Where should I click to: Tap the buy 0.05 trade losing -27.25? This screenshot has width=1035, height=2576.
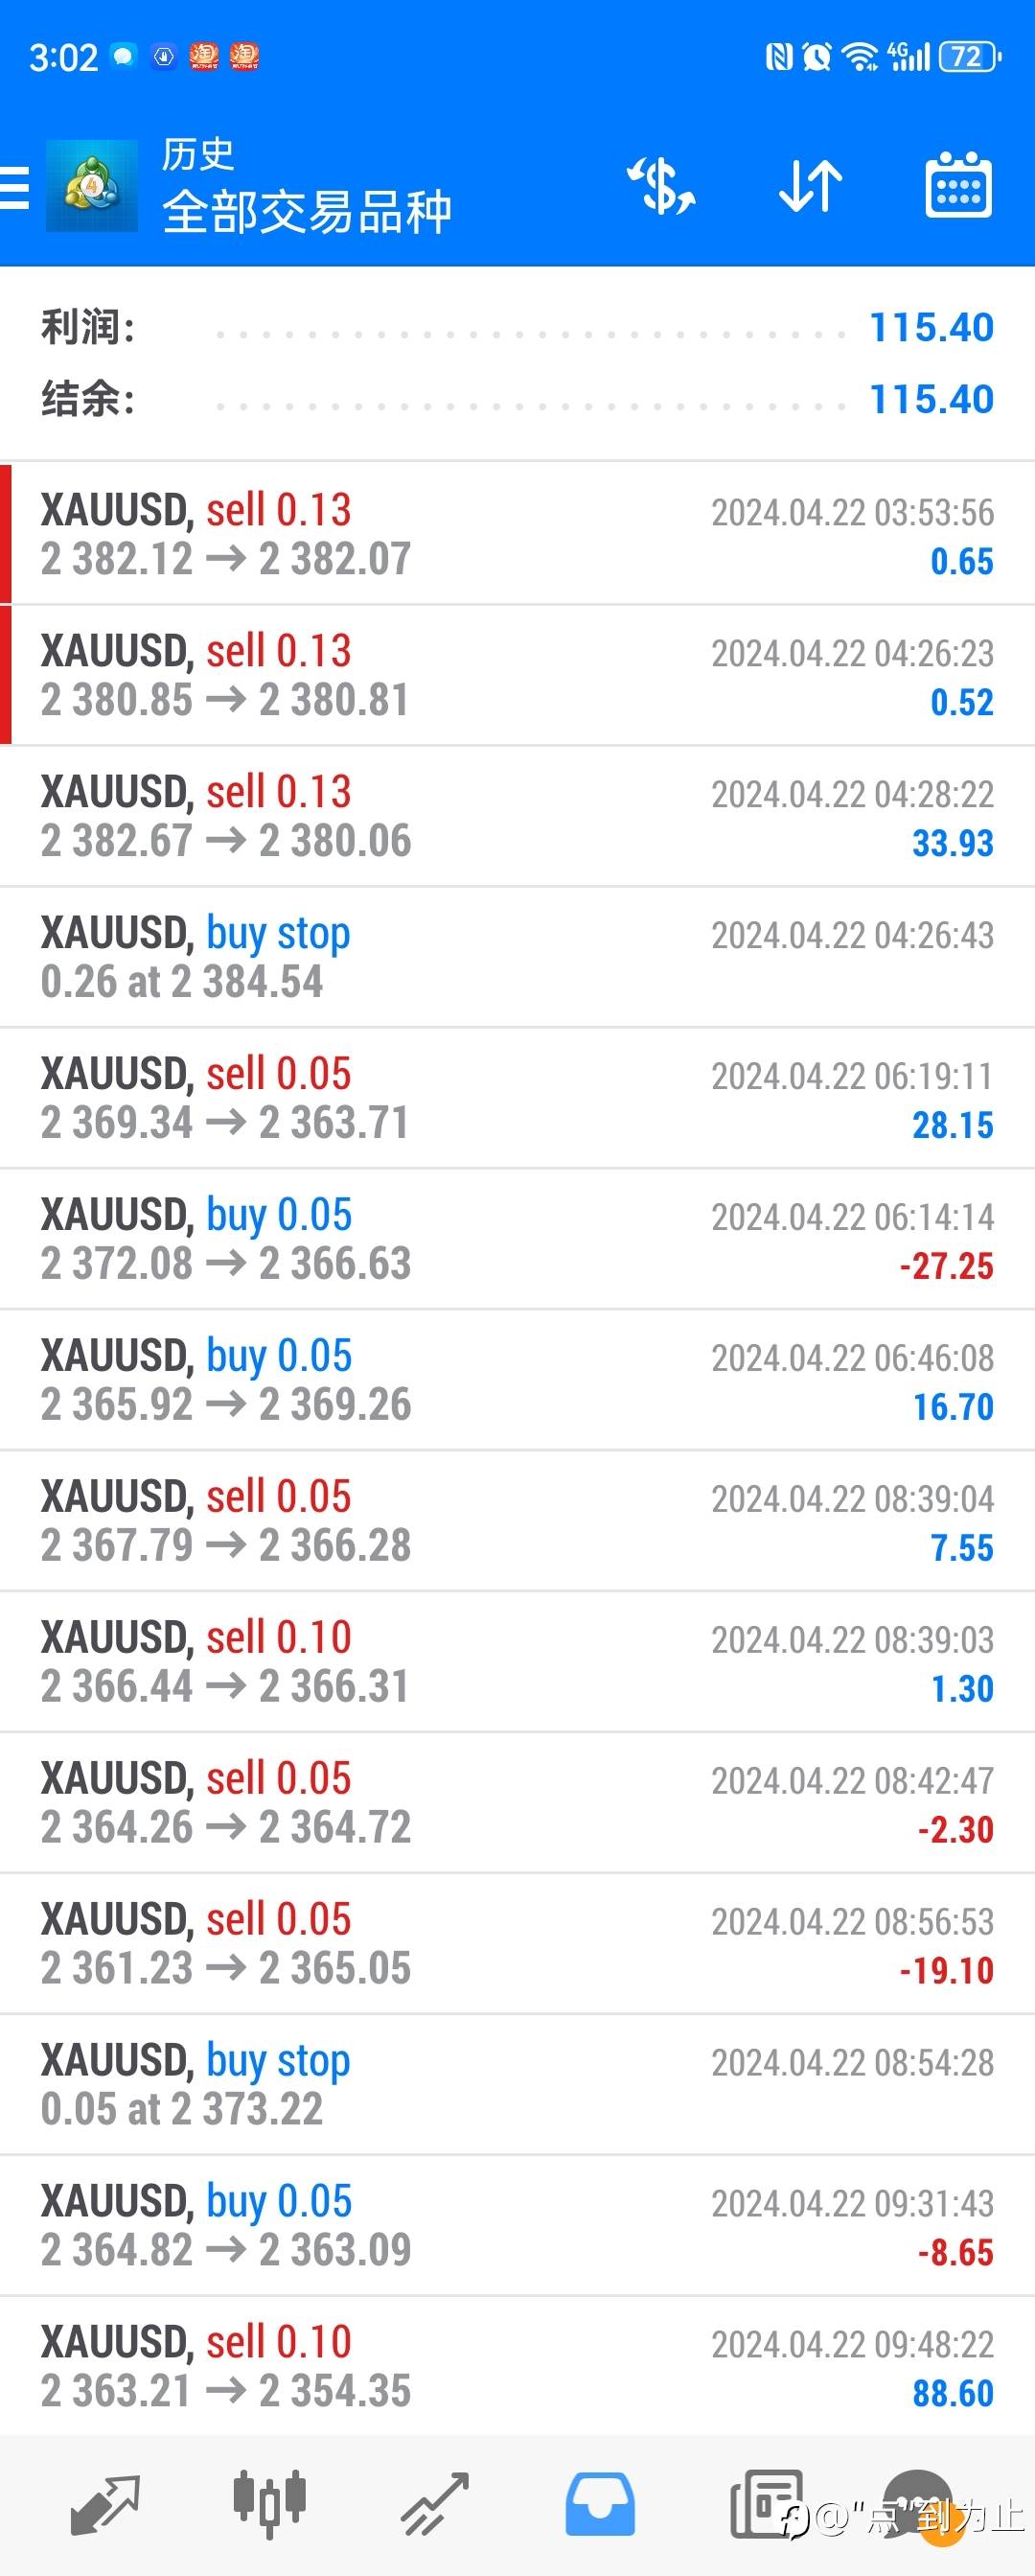click(517, 1239)
